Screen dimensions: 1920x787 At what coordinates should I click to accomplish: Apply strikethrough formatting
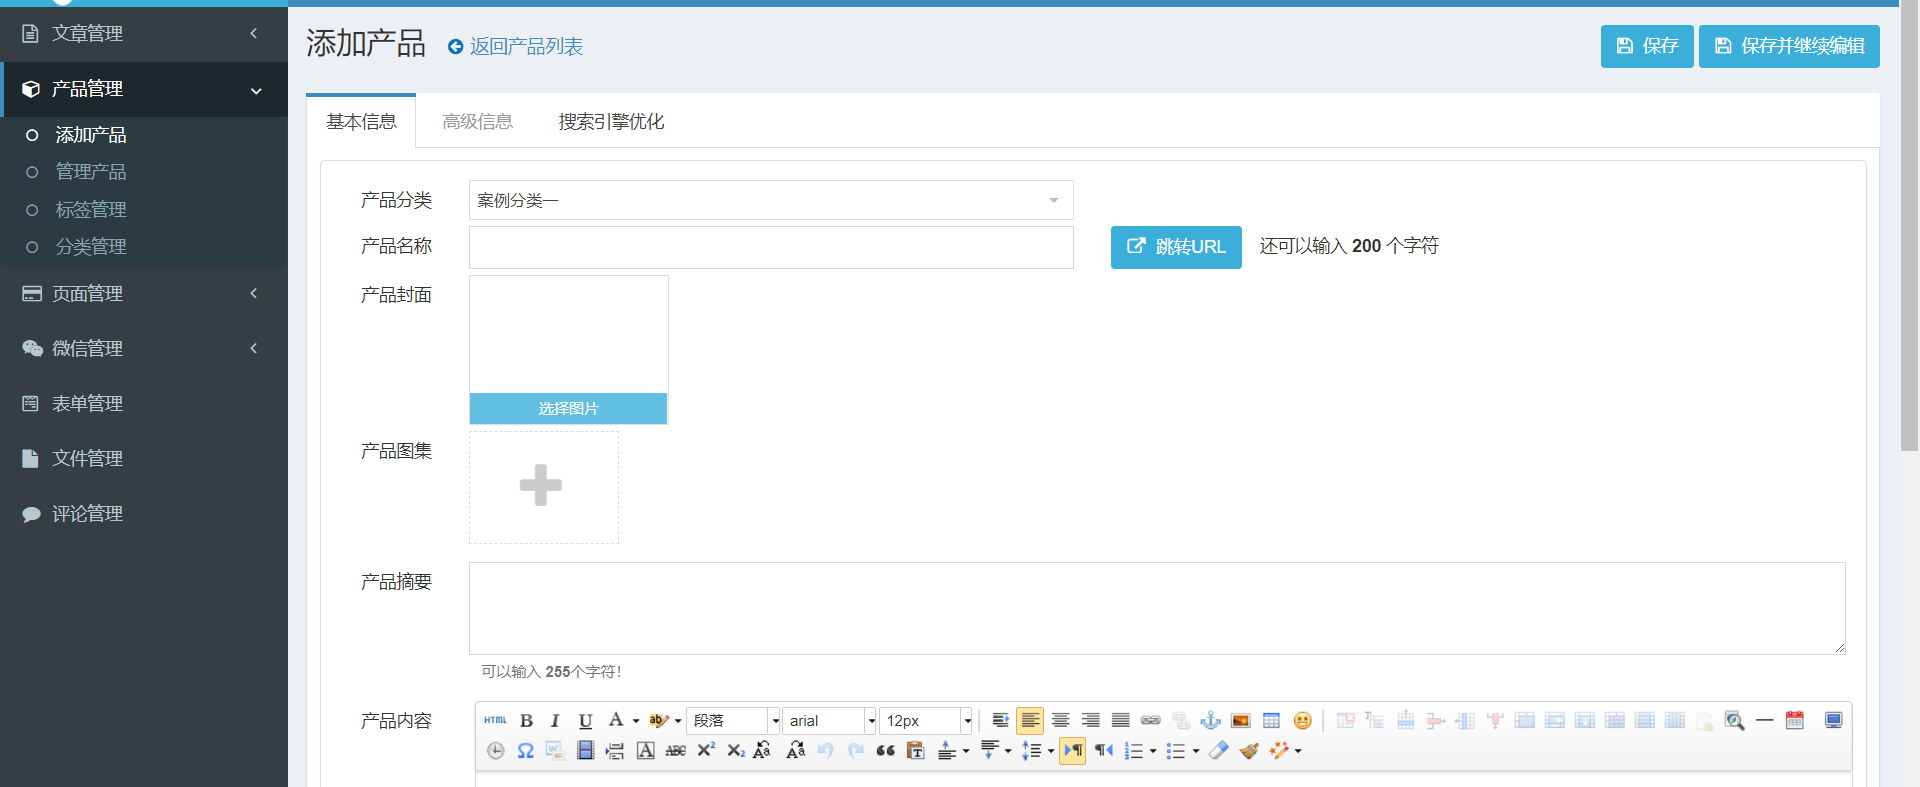675,750
